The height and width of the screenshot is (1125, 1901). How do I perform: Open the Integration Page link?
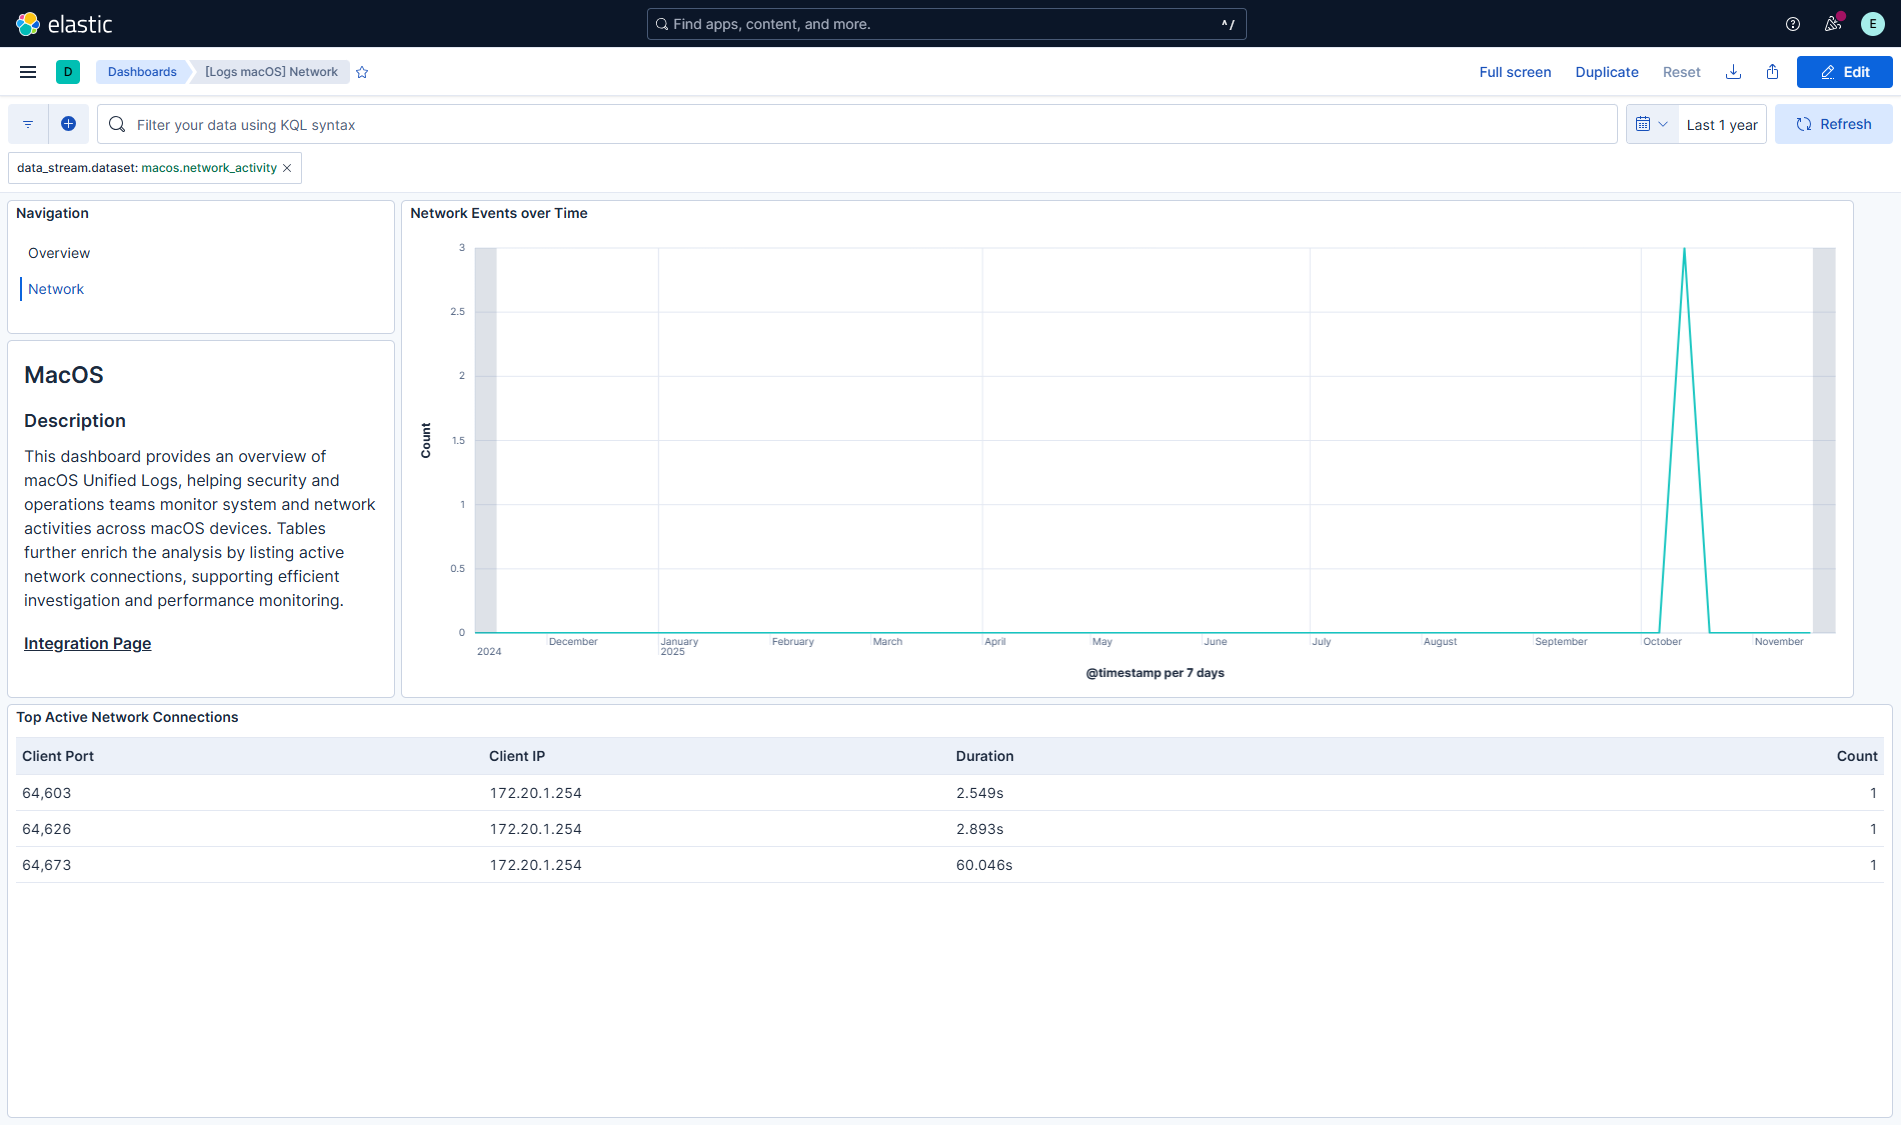pos(87,643)
